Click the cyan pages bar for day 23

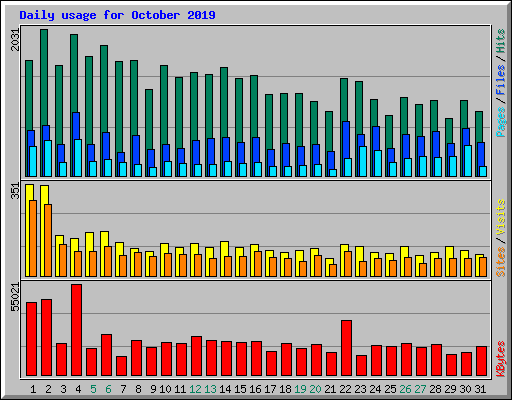point(363,161)
